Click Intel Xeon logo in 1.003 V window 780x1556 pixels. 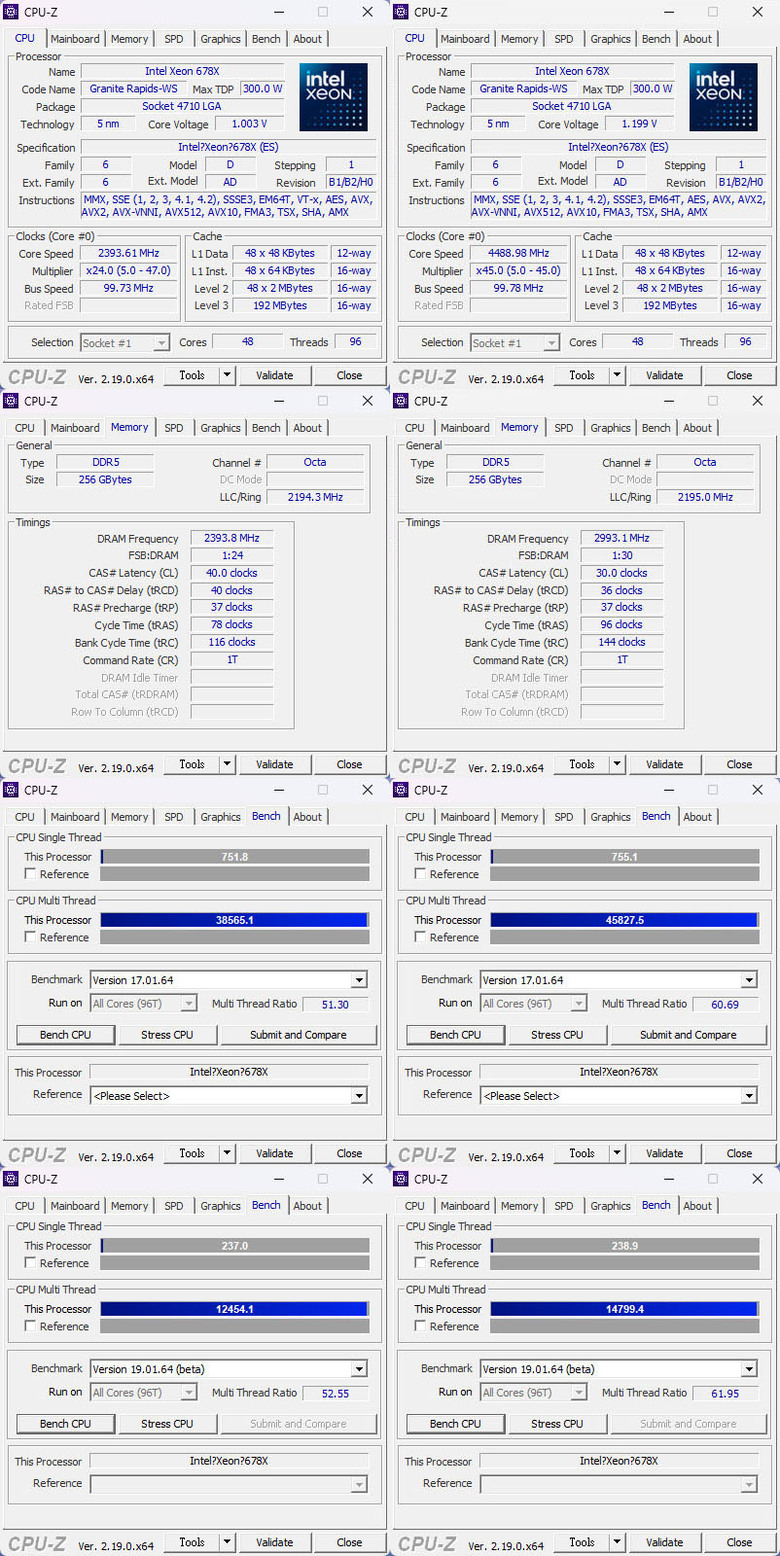coord(333,97)
